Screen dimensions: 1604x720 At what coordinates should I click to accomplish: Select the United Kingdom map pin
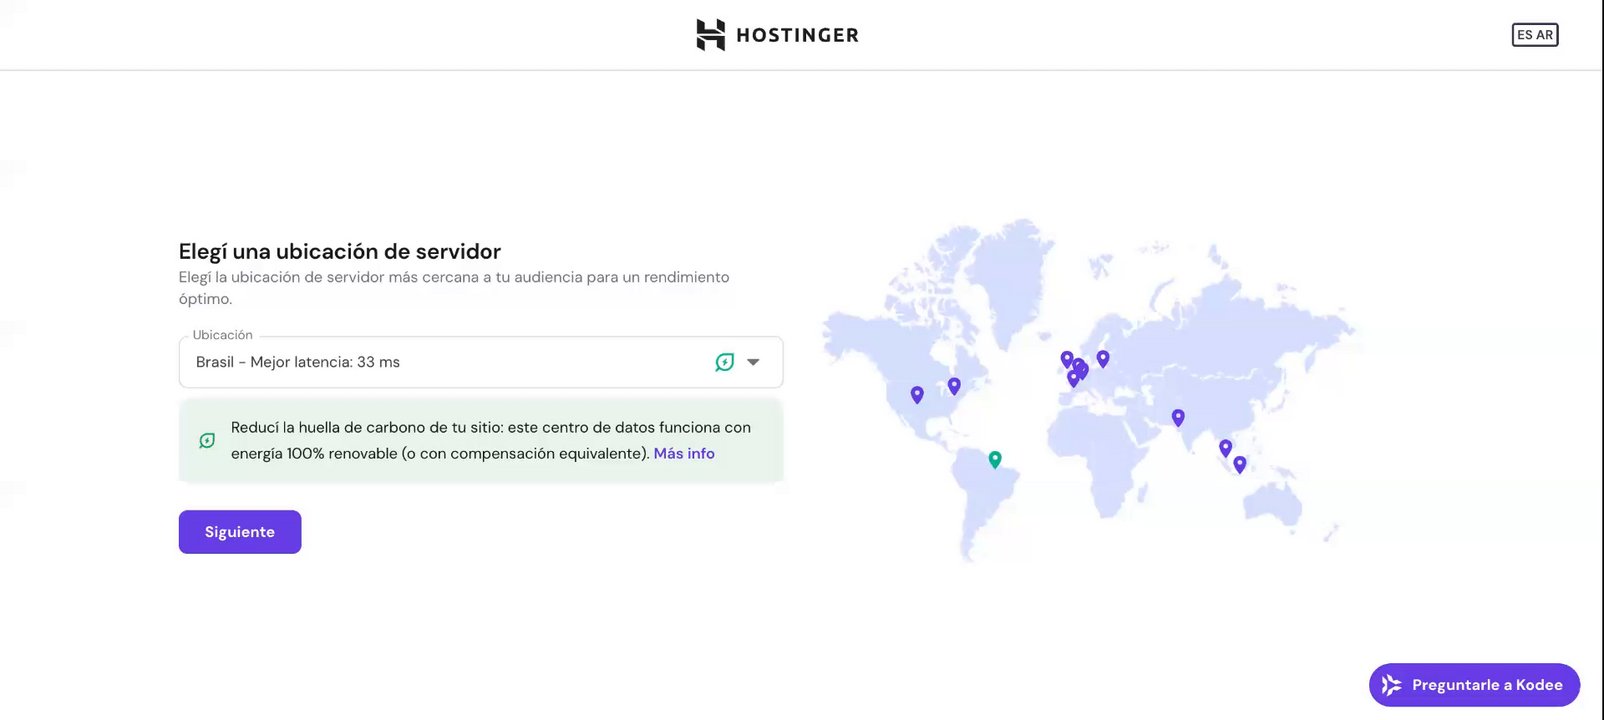[1067, 358]
